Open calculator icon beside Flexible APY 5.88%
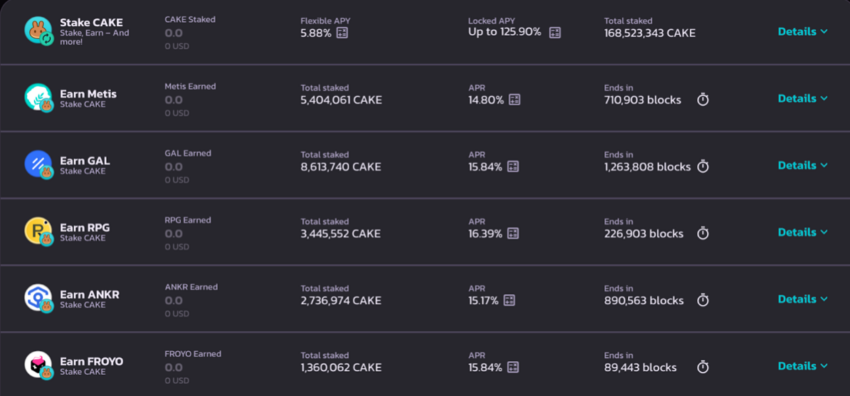 click(342, 33)
